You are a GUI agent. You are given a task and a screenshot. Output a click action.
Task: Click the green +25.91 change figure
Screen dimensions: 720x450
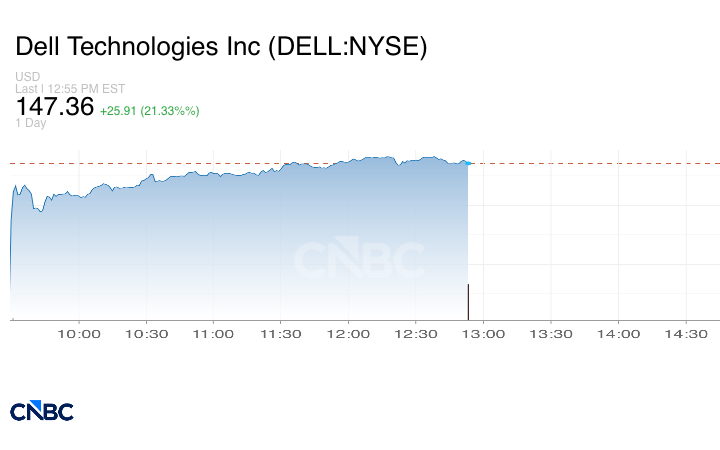(122, 110)
